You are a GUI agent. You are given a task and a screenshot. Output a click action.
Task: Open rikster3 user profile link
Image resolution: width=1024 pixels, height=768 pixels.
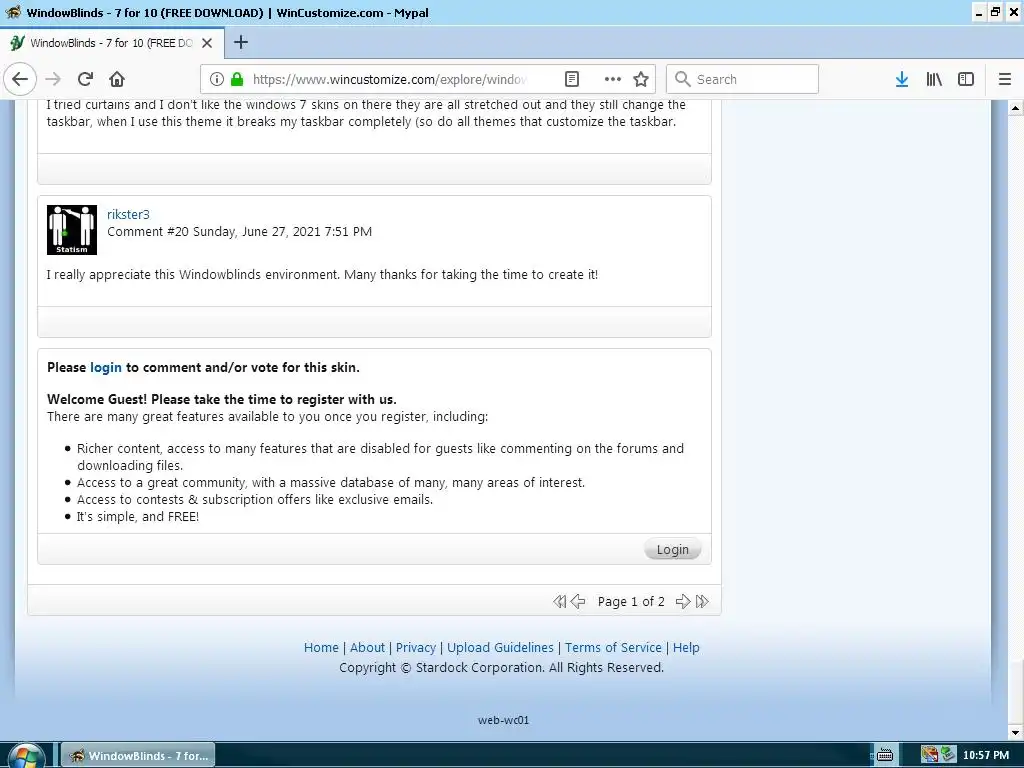pos(128,214)
